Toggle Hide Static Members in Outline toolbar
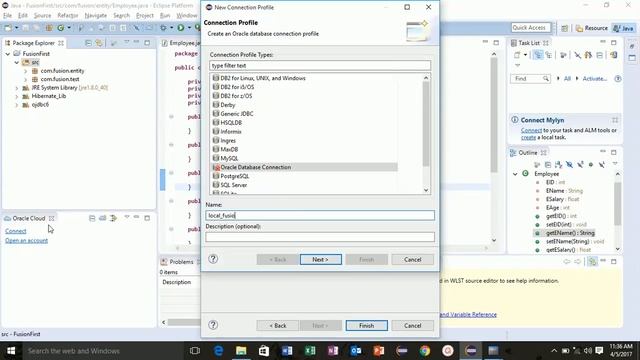 [580, 164]
